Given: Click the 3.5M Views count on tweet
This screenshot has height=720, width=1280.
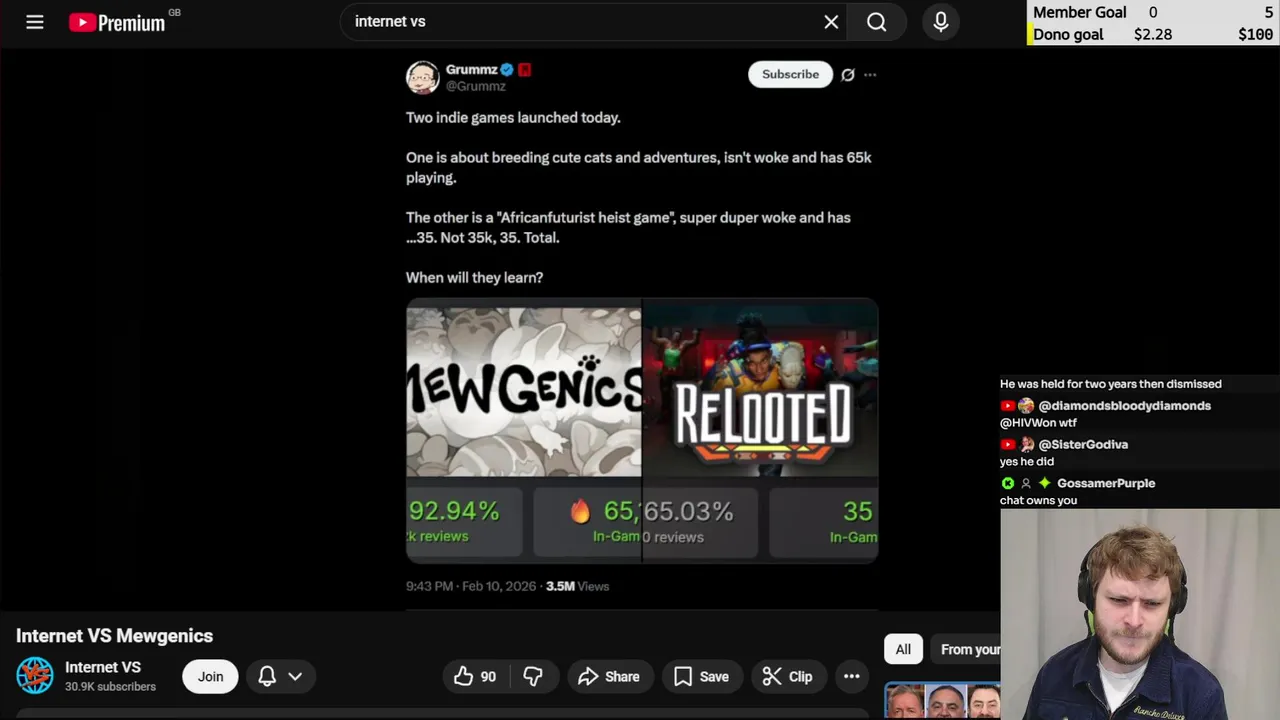Looking at the screenshot, I should 577,586.
